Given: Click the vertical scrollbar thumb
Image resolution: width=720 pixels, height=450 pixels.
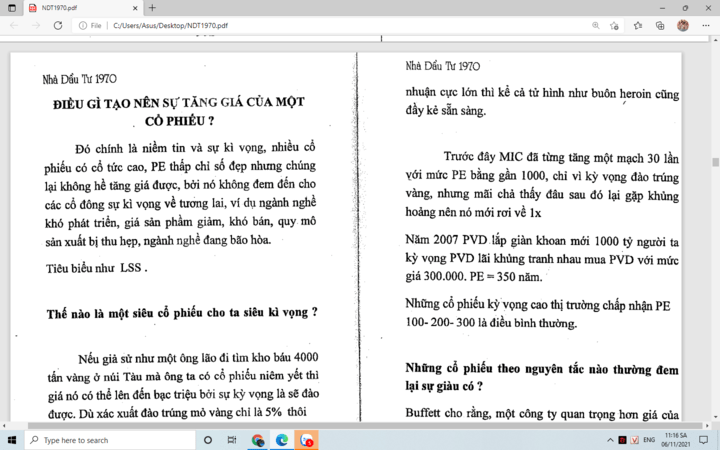Looking at the screenshot, I should tap(715, 162).
